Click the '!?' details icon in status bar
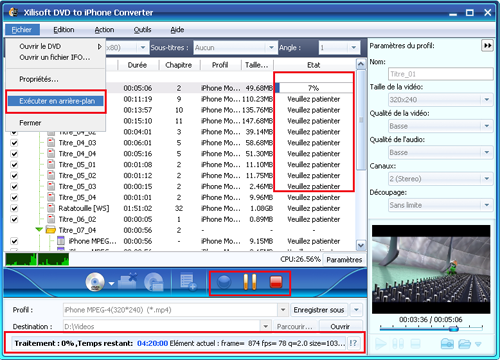Image resolution: width=500 pixels, height=360 pixels. pyautogui.click(x=353, y=343)
